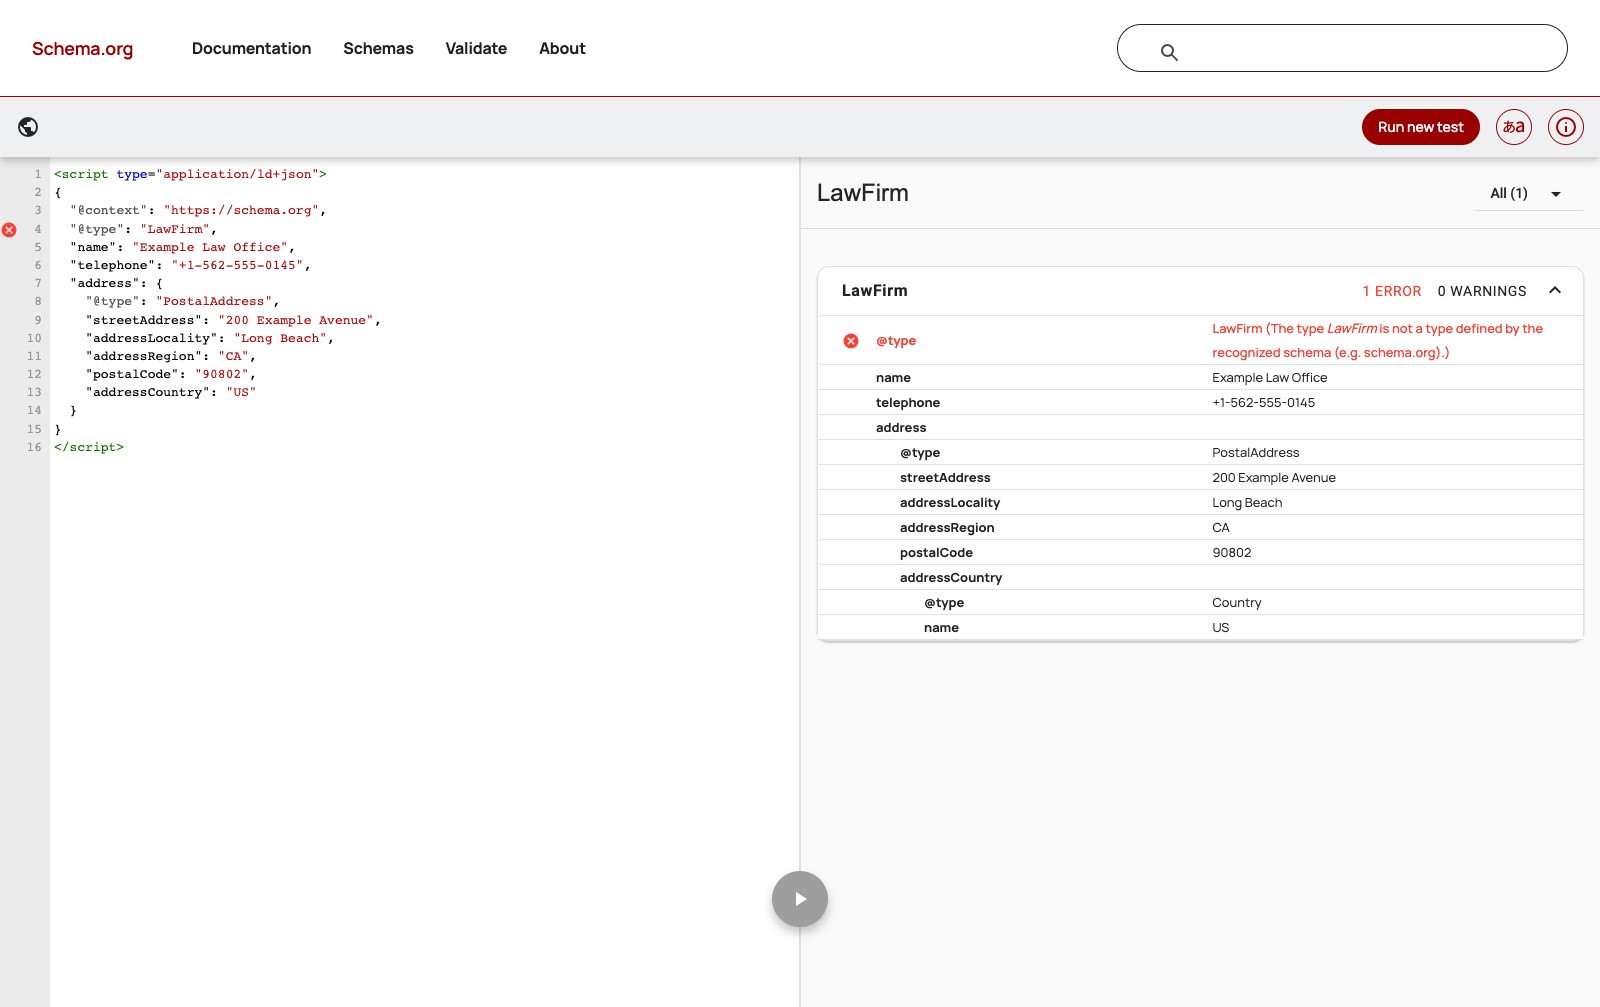
Task: Open the Schemas menu
Action: [378, 48]
